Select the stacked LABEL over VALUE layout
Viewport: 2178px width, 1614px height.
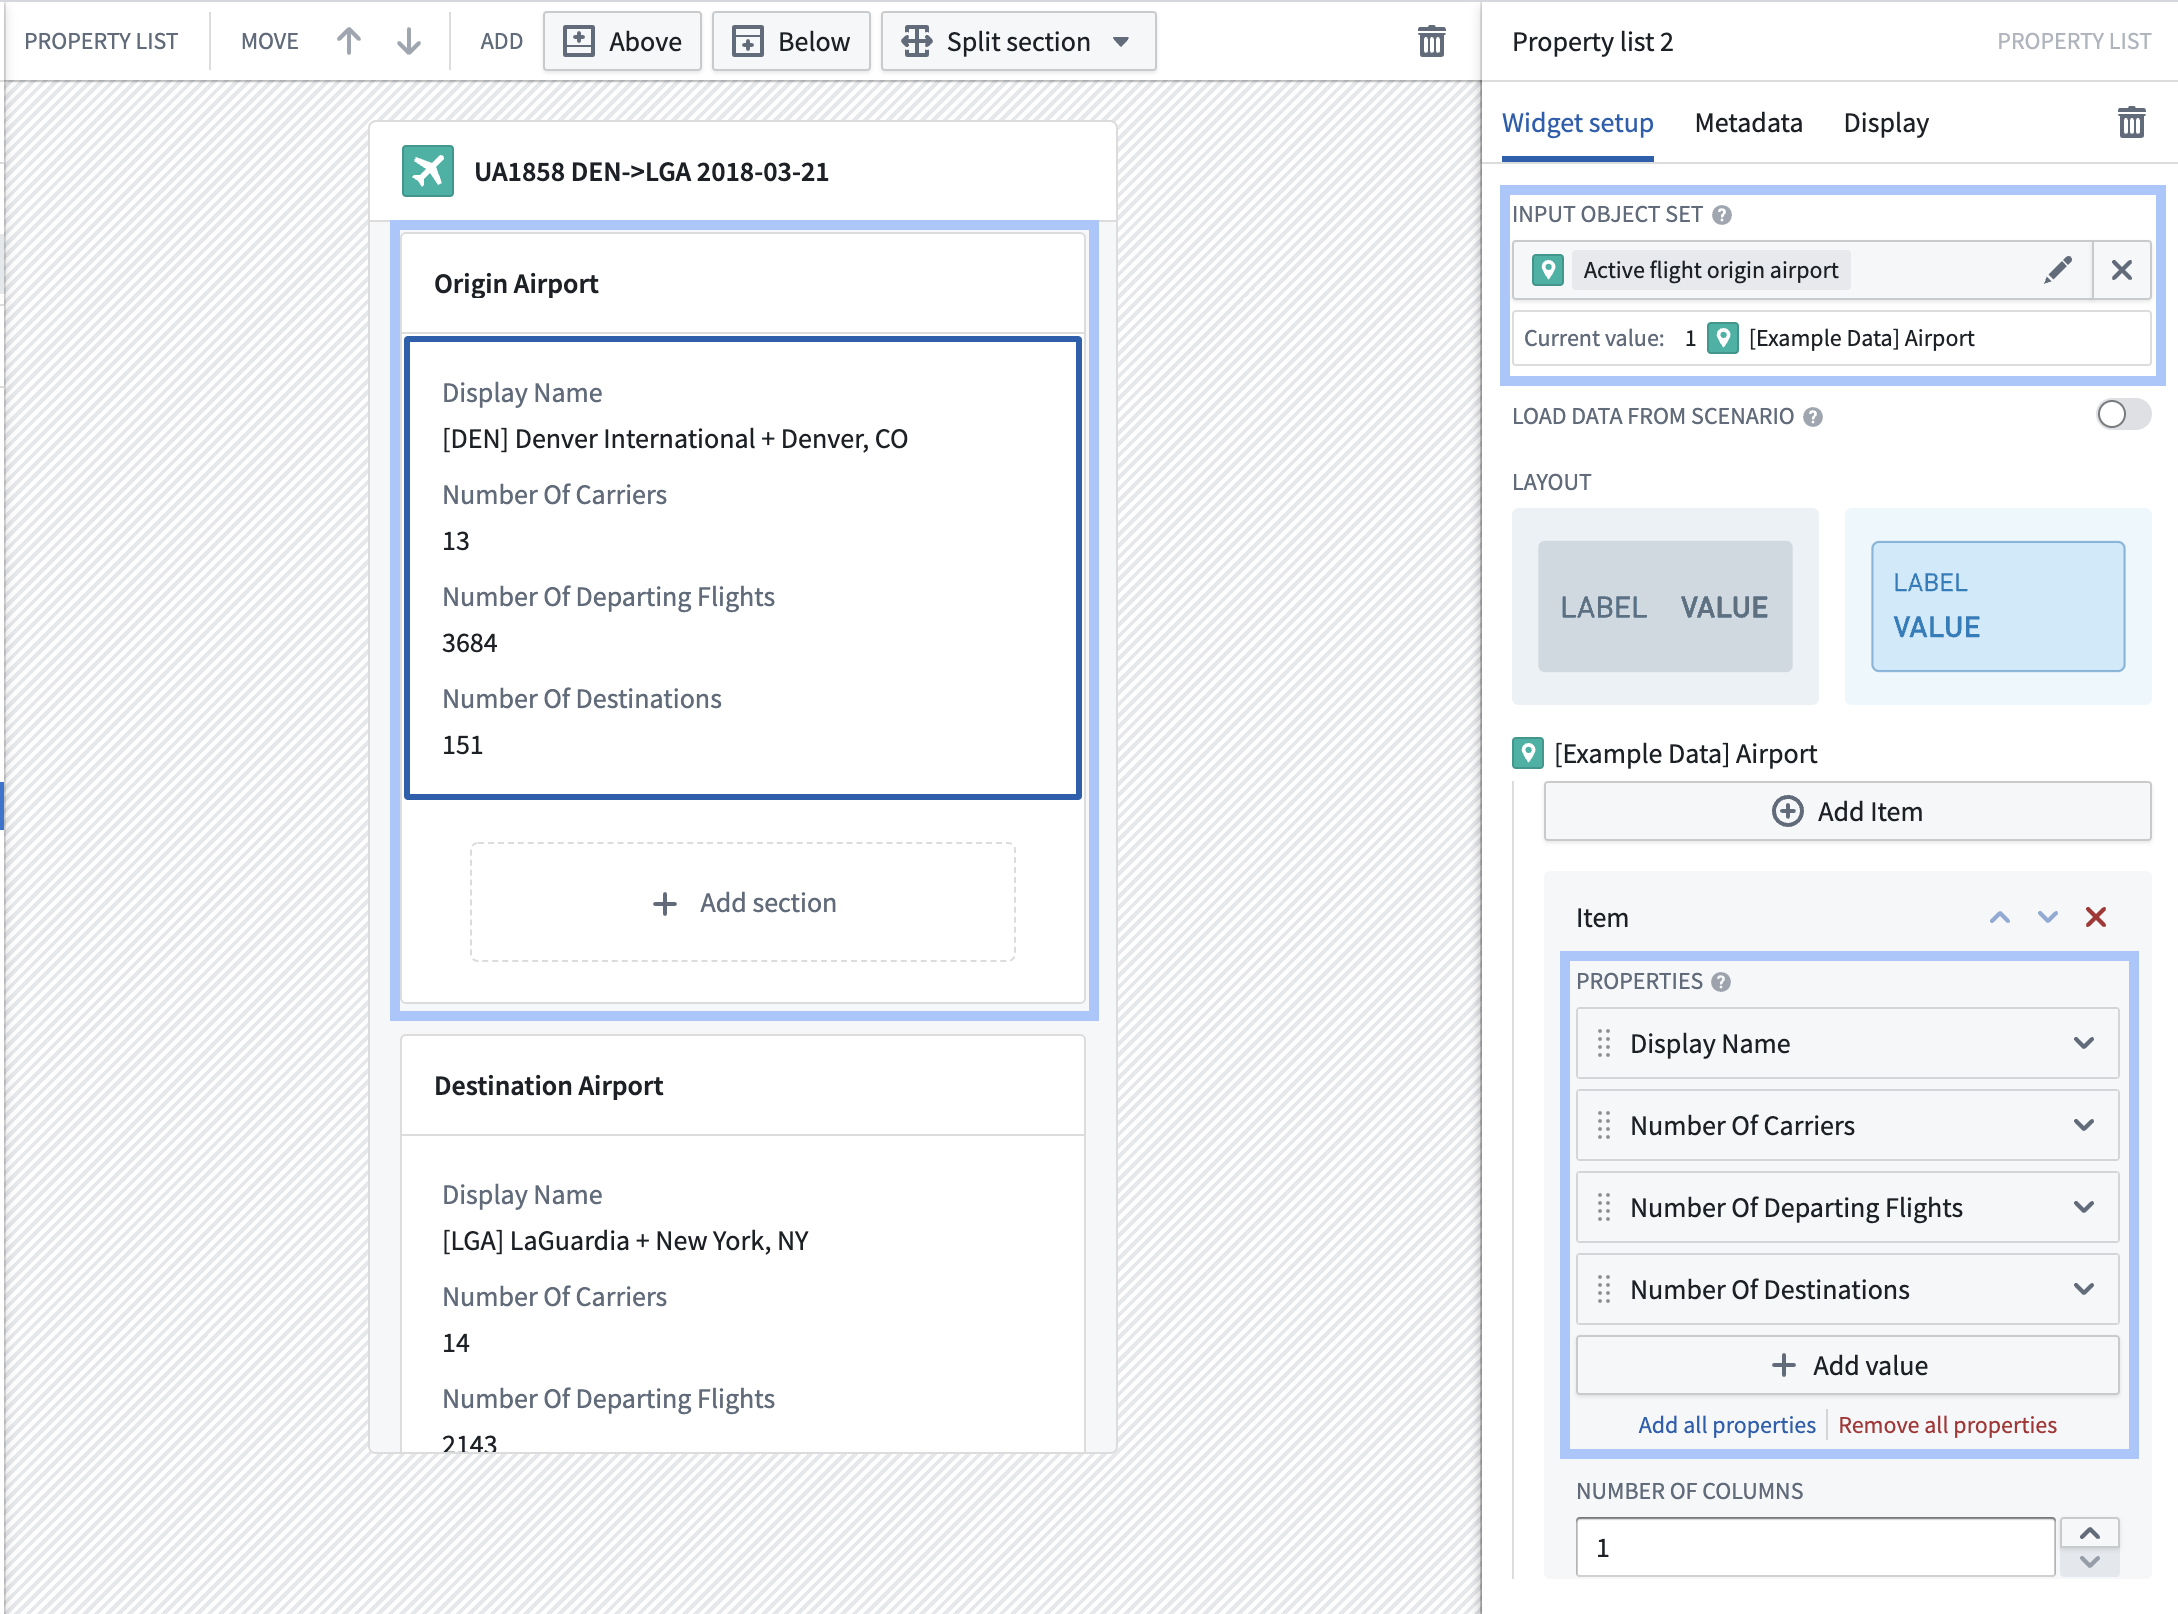(x=1998, y=607)
